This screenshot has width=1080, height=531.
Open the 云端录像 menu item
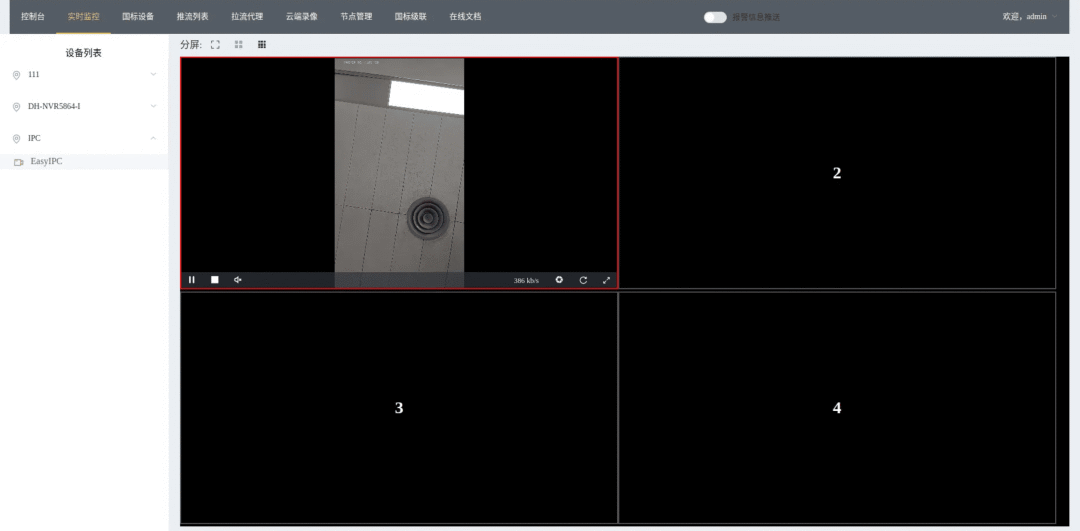point(302,17)
